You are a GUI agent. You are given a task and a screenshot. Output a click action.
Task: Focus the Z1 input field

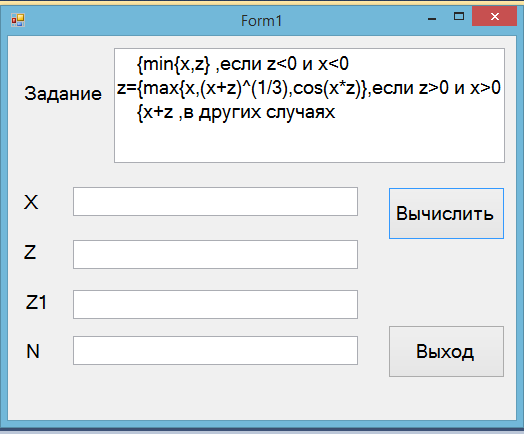pyautogui.click(x=215, y=304)
